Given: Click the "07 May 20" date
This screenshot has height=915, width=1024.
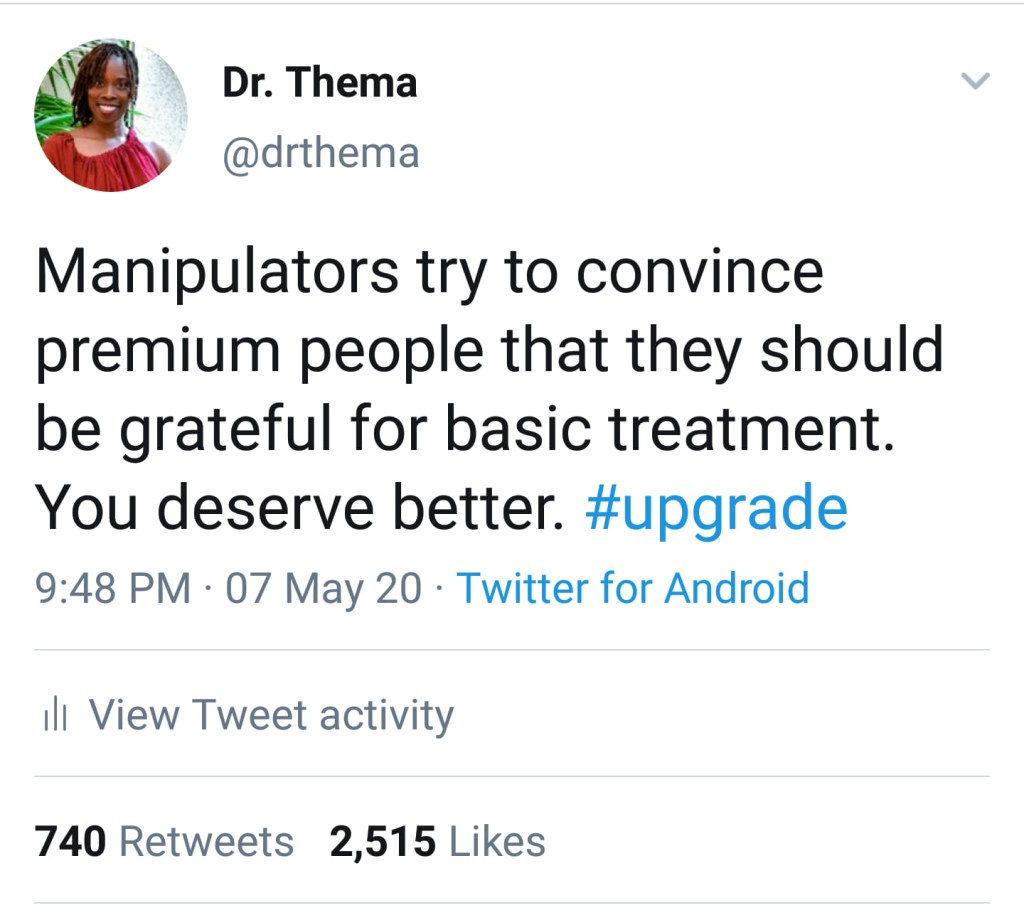Looking at the screenshot, I should tap(324, 588).
